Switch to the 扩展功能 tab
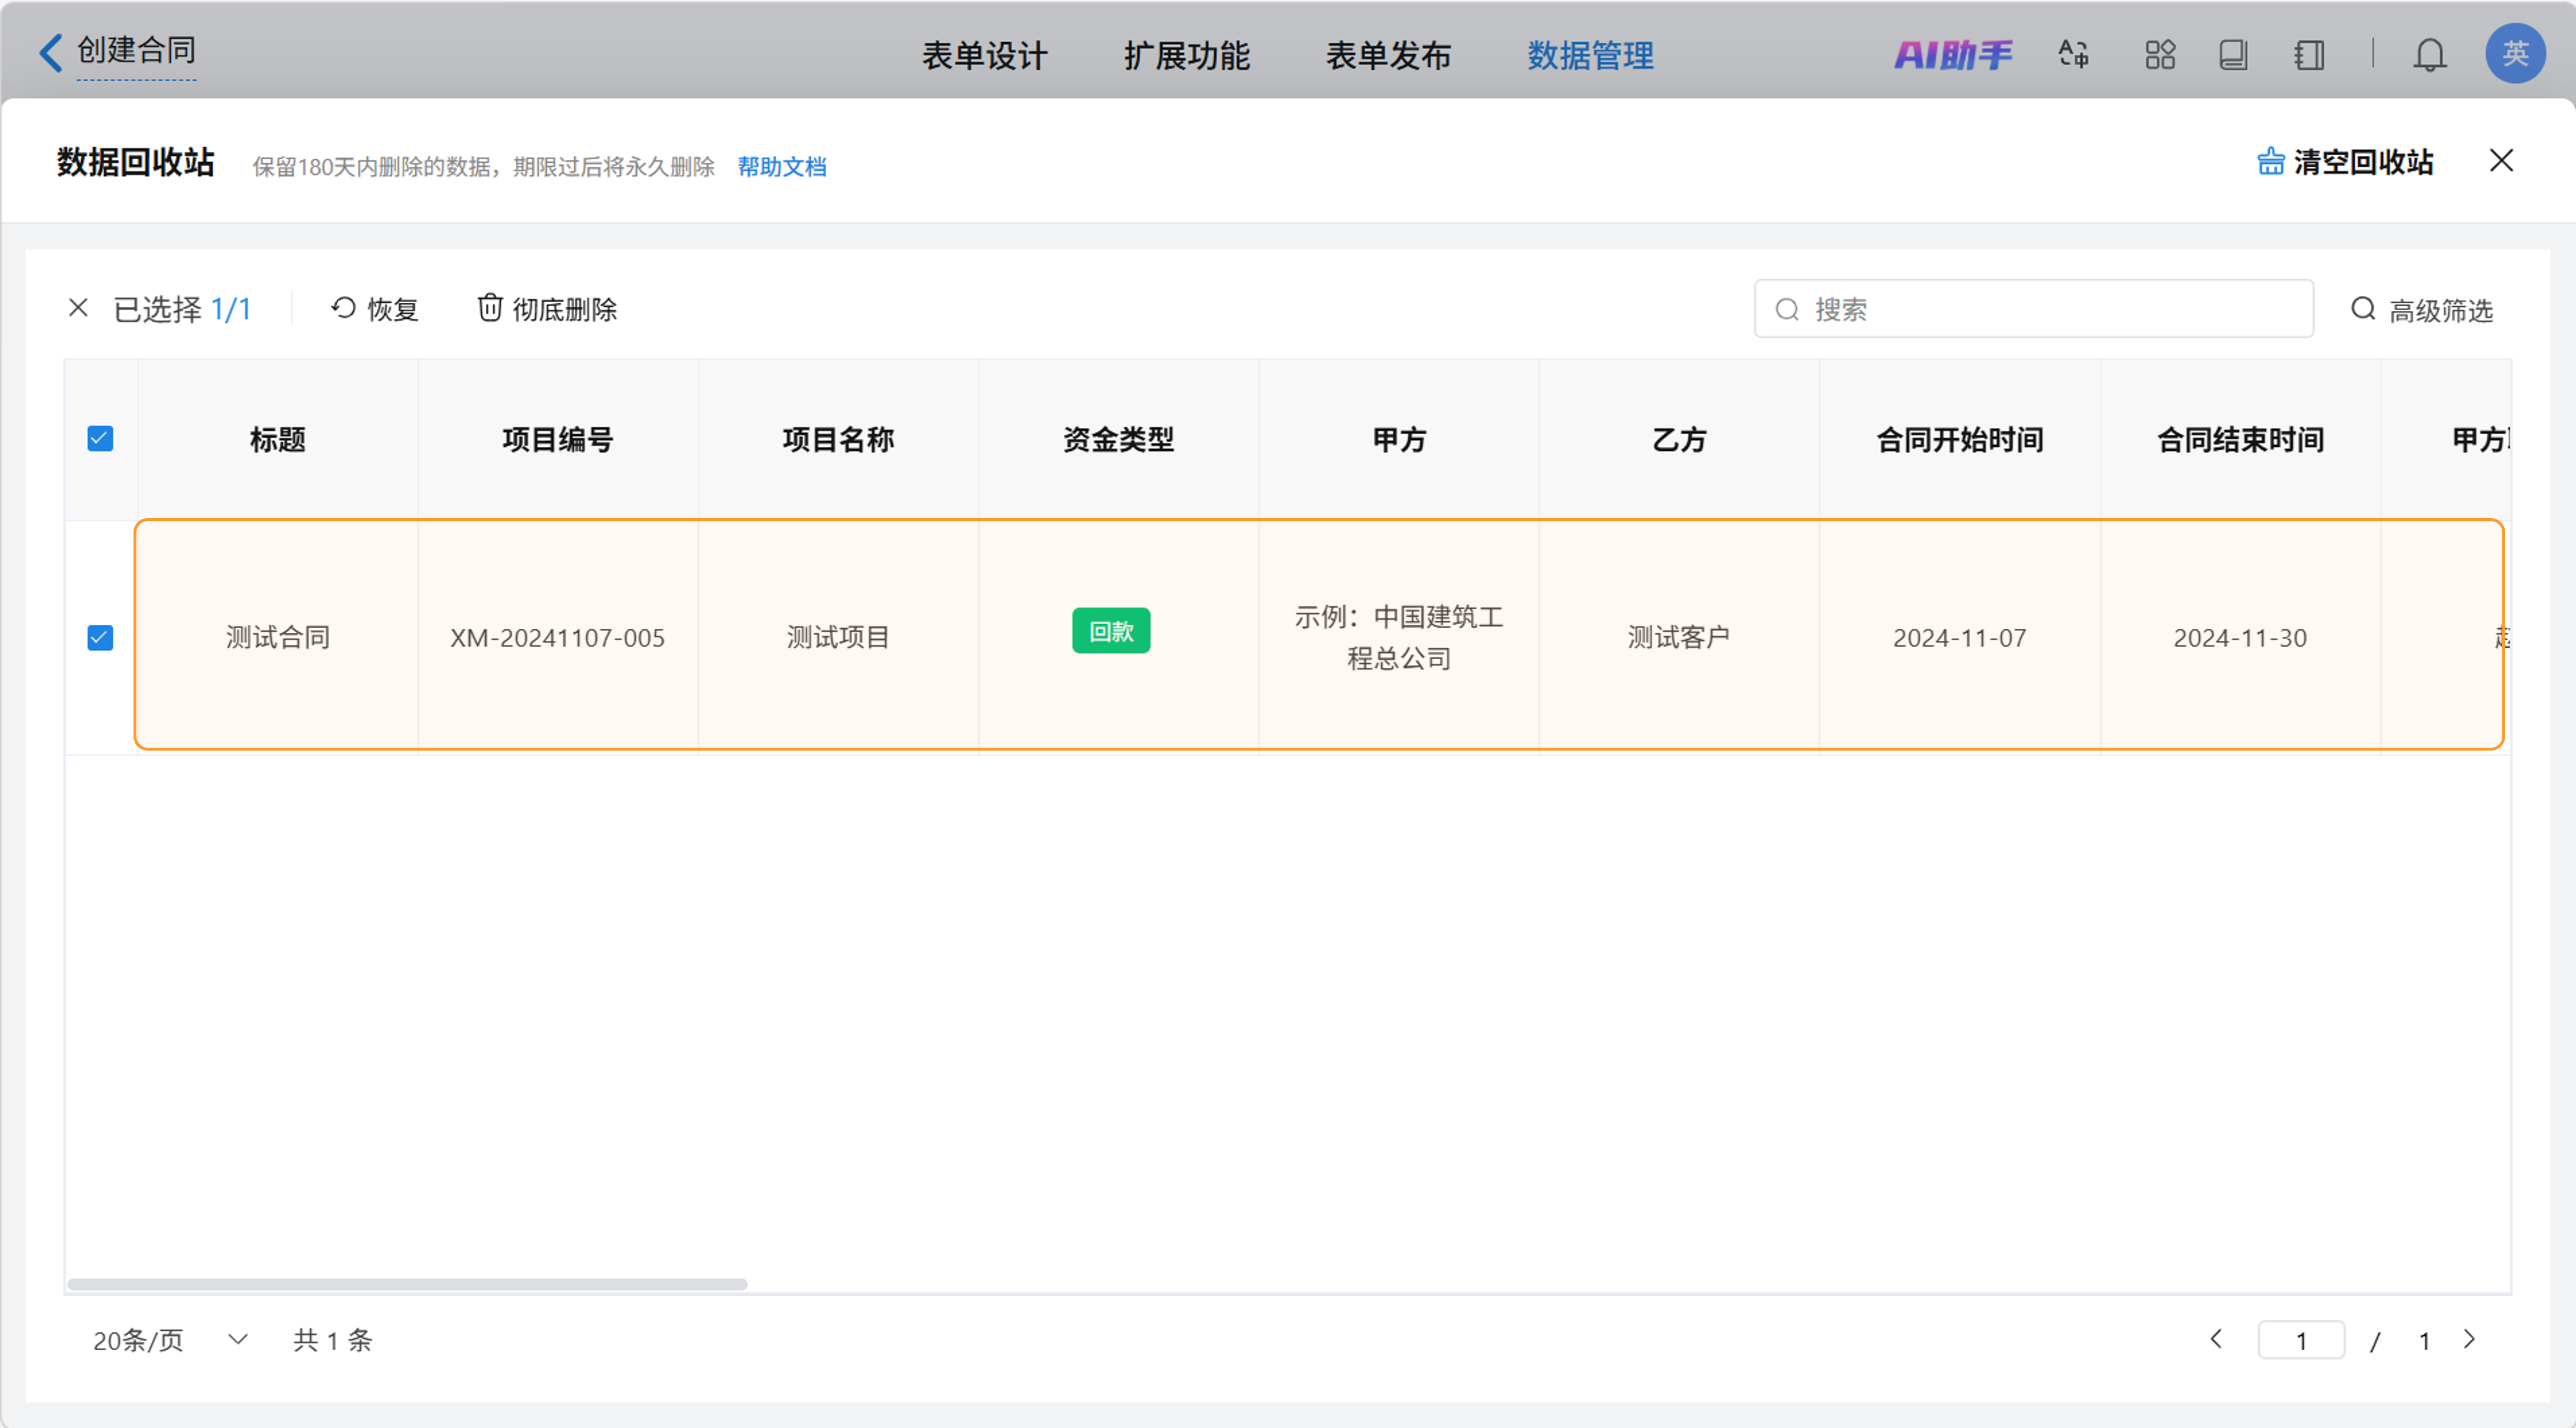The height and width of the screenshot is (1428, 2576). pos(1186,56)
